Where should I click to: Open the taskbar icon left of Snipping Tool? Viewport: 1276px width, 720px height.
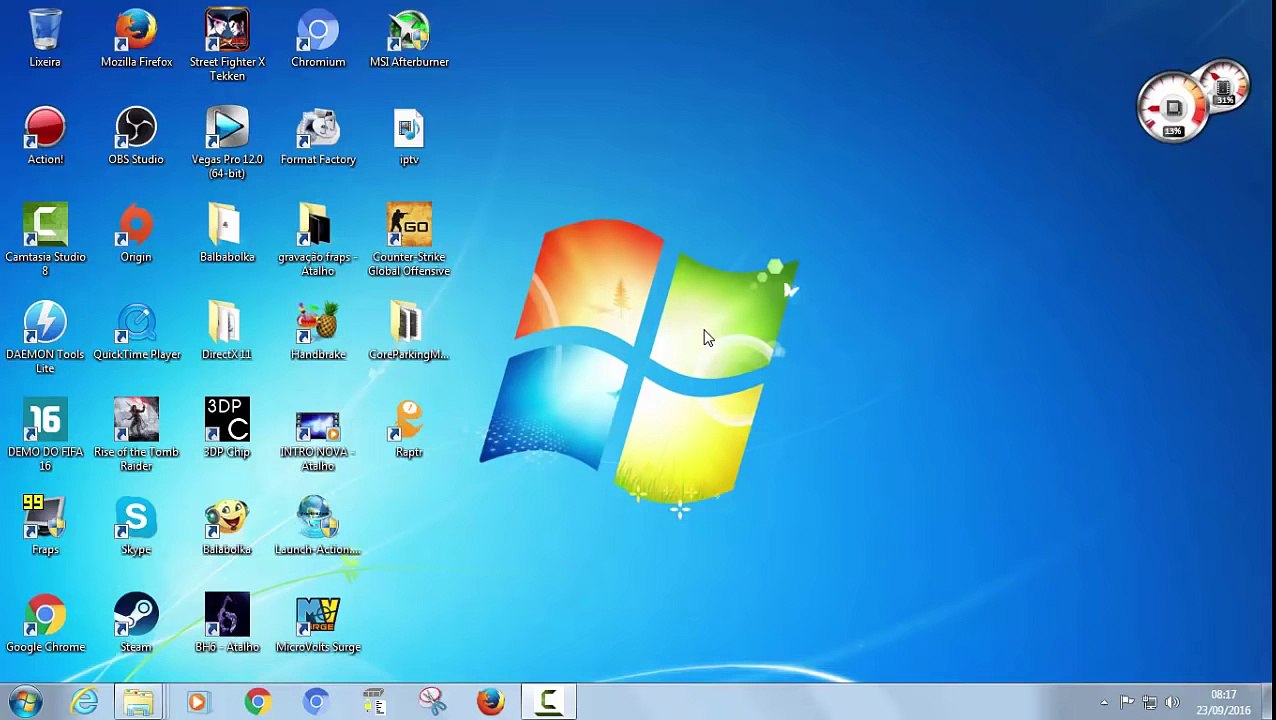tap(374, 702)
